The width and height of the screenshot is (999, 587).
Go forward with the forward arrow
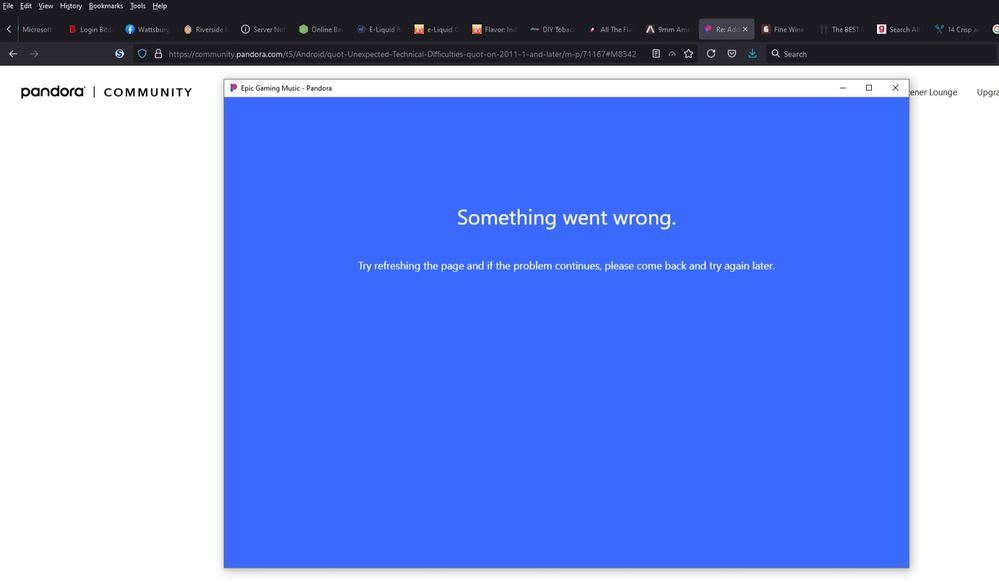pos(34,54)
